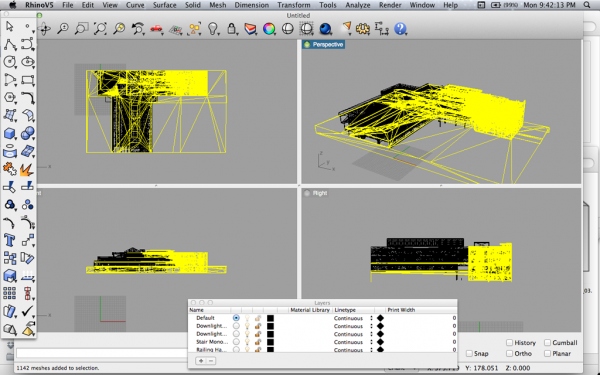Change the Default layer black color swatch

(x=270, y=318)
